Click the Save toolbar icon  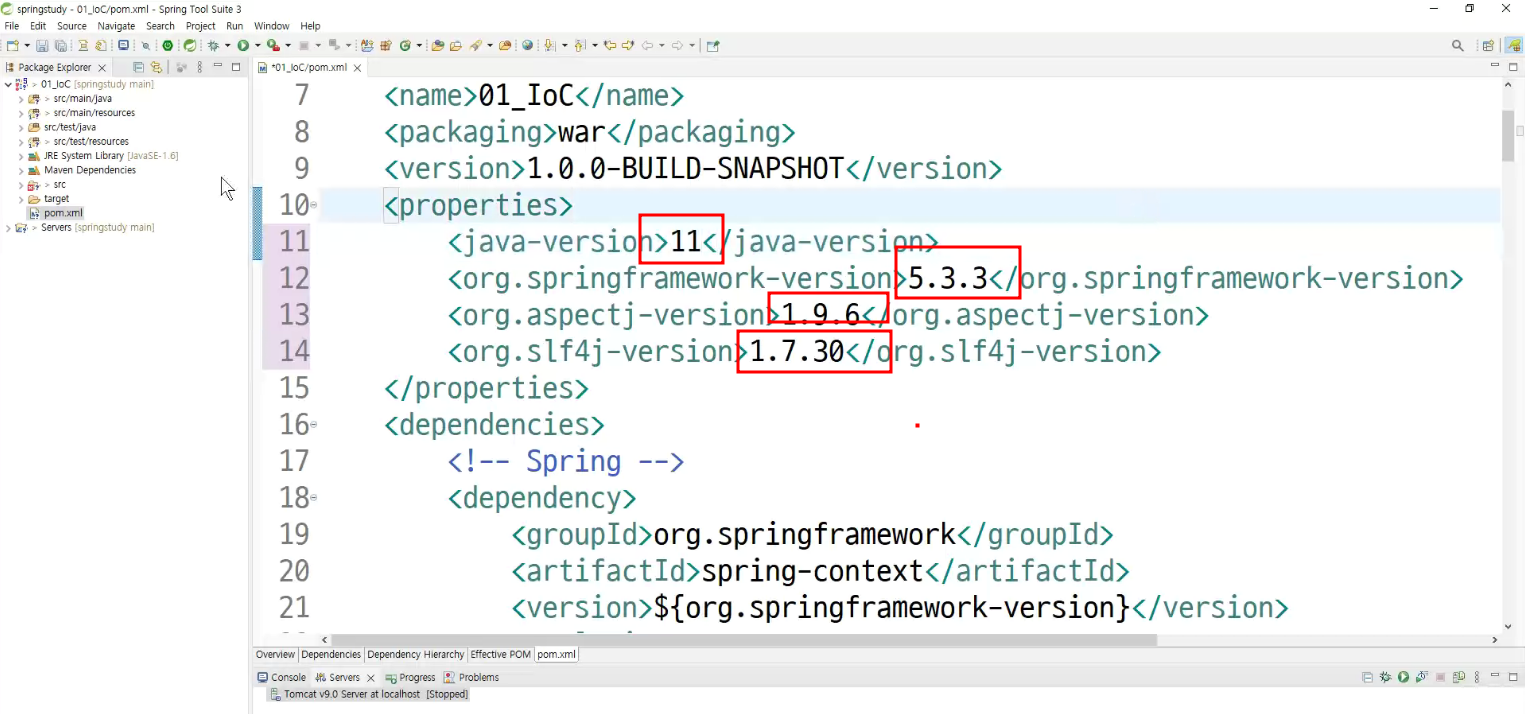coord(42,45)
